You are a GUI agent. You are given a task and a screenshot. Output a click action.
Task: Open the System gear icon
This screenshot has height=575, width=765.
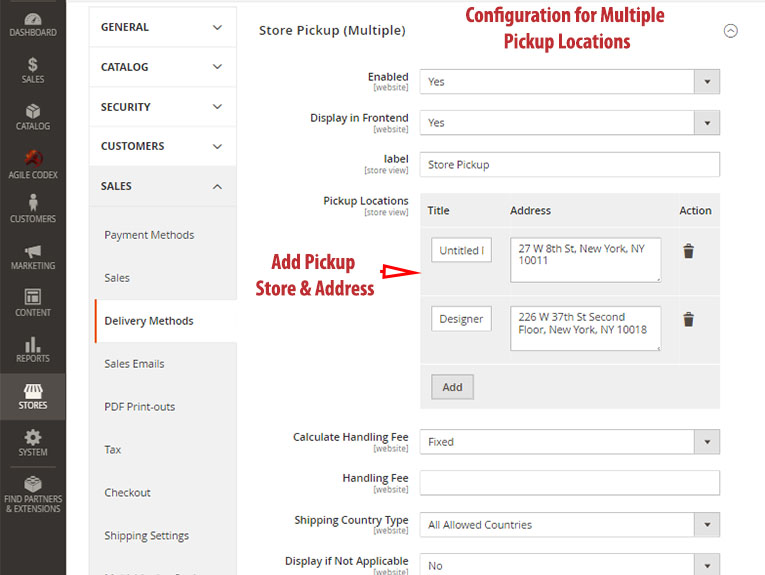click(x=33, y=442)
